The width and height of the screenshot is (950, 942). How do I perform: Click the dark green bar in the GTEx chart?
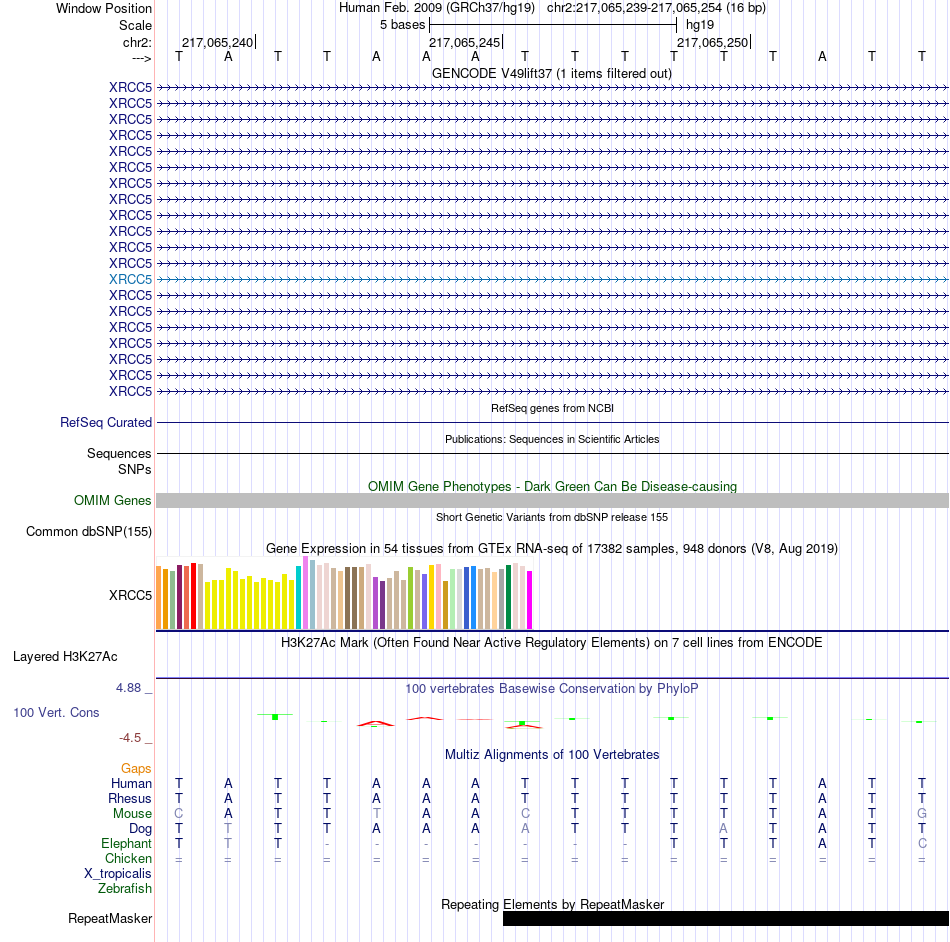(x=508, y=597)
